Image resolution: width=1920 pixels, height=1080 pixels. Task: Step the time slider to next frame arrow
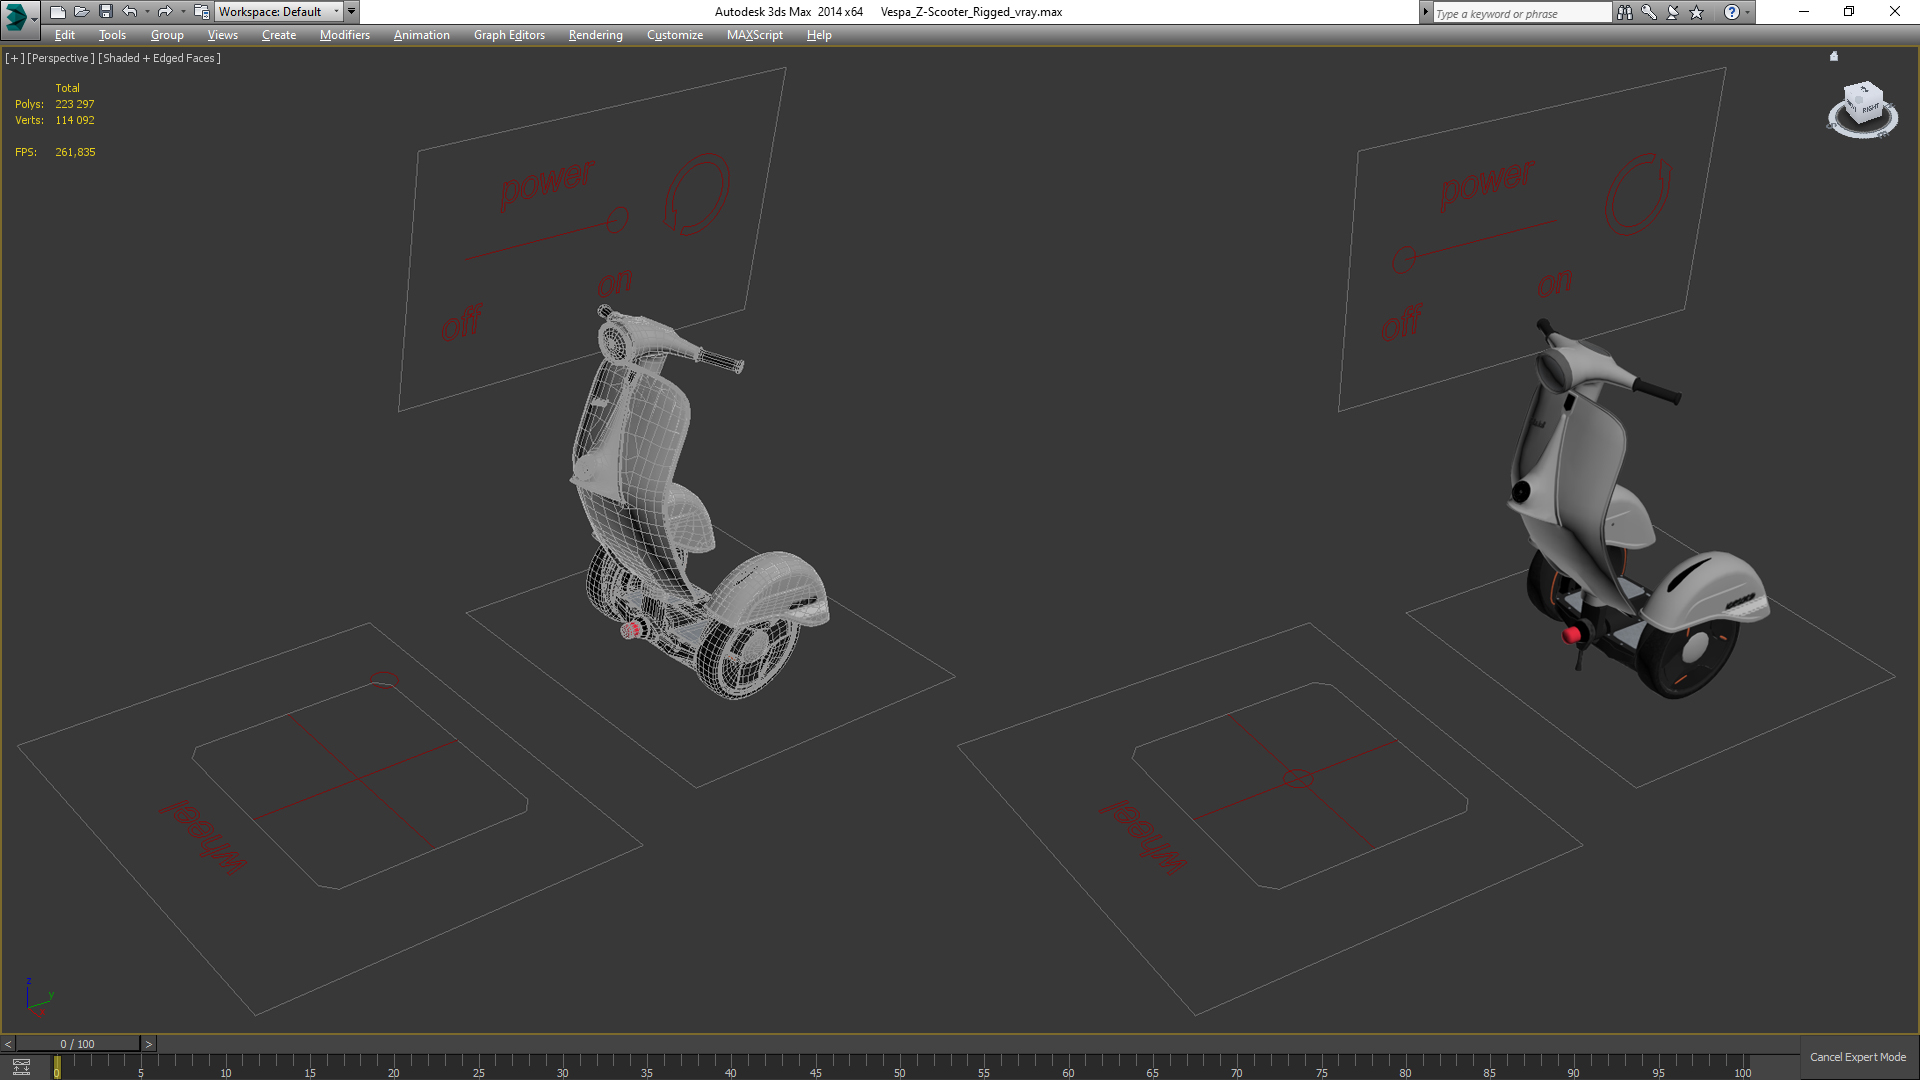[x=149, y=1044]
